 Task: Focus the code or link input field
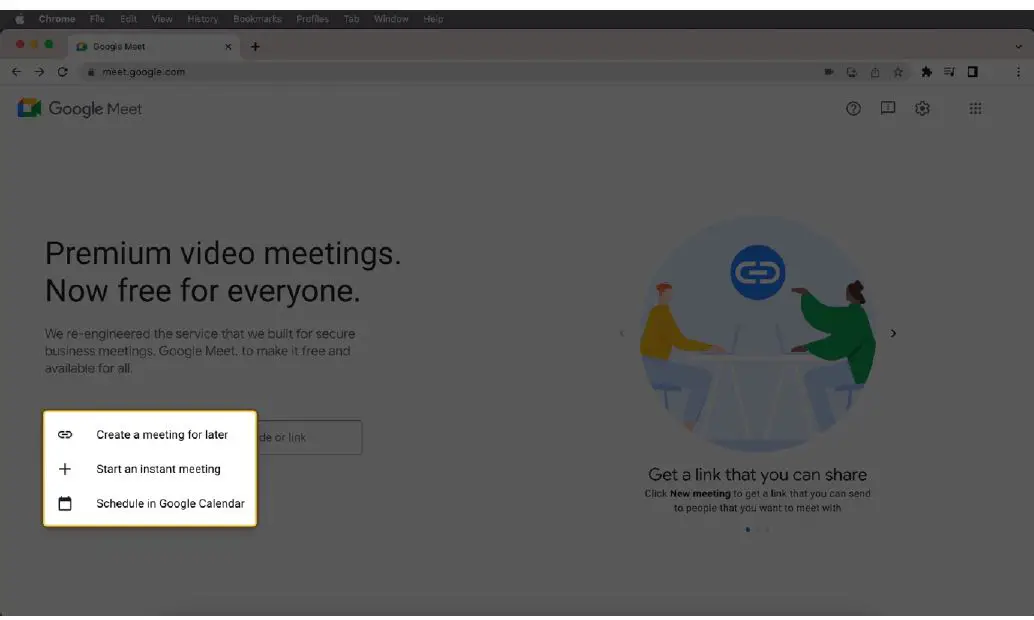(x=309, y=437)
